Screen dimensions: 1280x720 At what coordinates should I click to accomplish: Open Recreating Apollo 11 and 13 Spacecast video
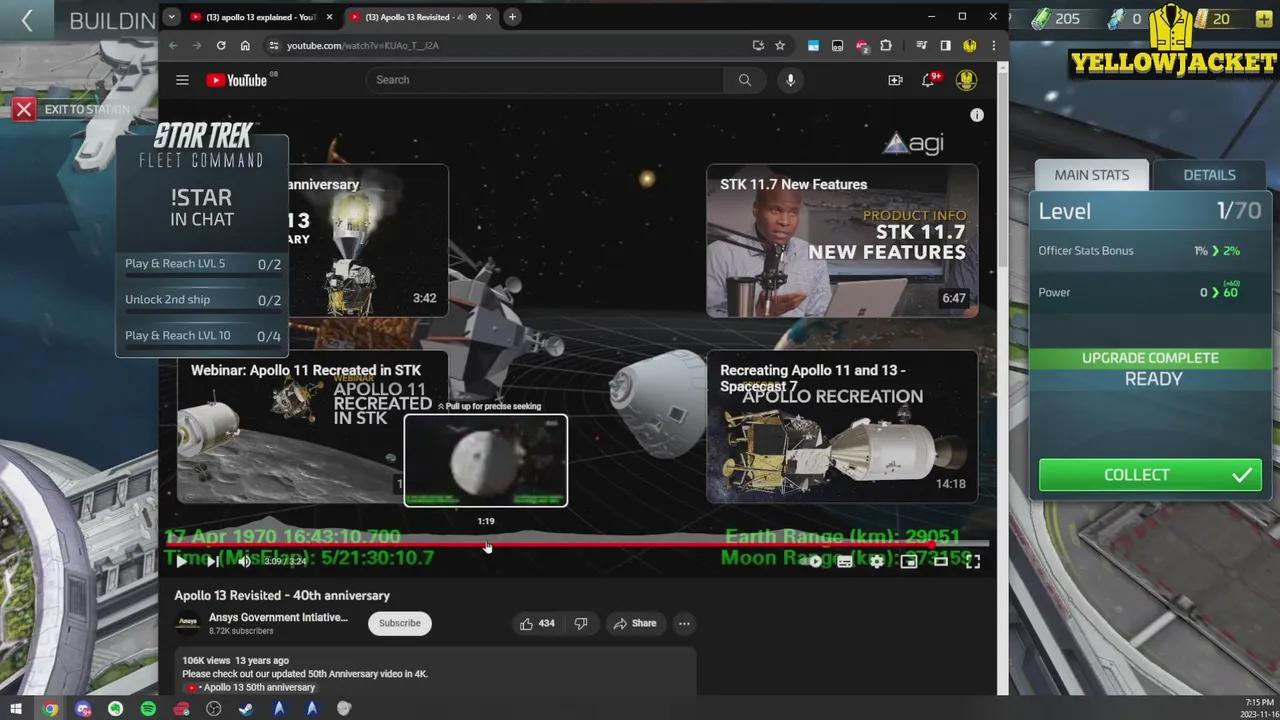842,426
